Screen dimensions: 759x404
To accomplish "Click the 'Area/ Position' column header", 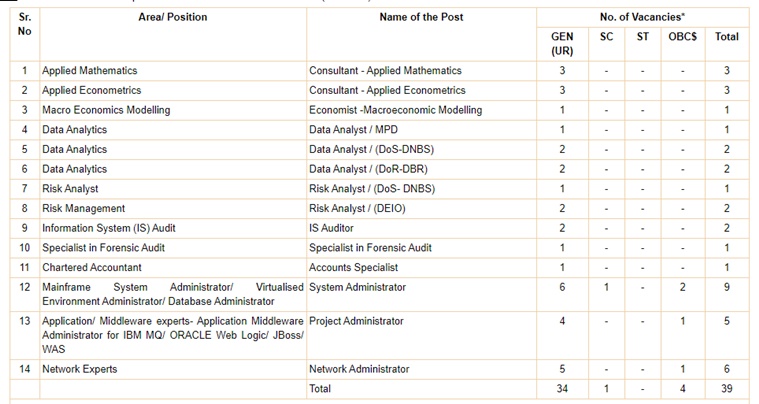I will click(x=172, y=17).
